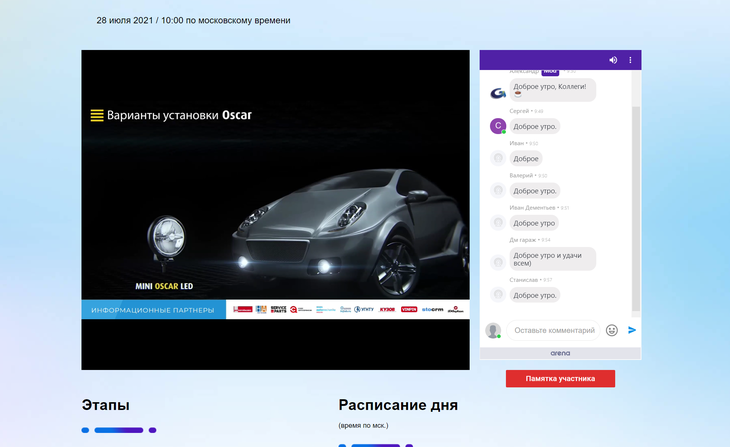Click the moderator's logo avatar in the chat

pyautogui.click(x=498, y=93)
